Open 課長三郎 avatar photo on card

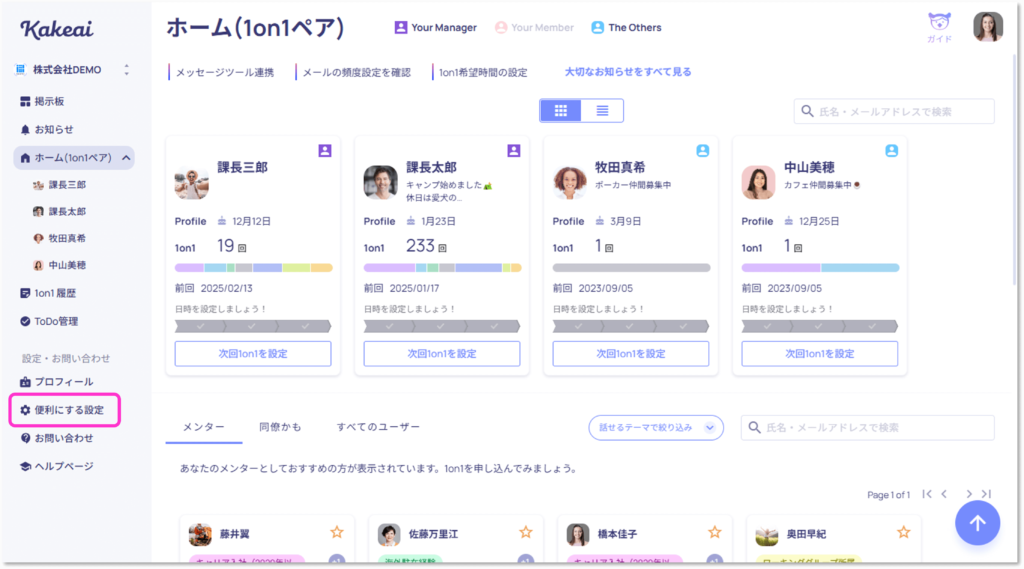point(191,182)
